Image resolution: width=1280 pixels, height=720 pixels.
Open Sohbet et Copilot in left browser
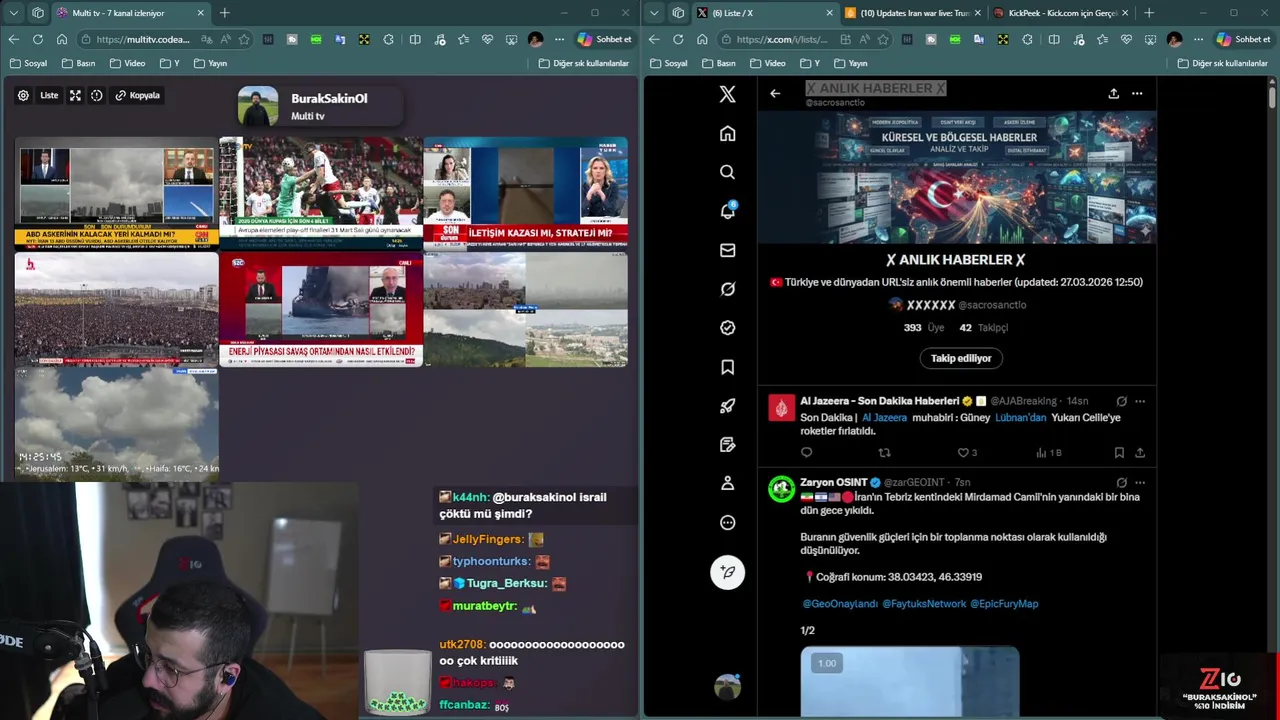pos(605,39)
